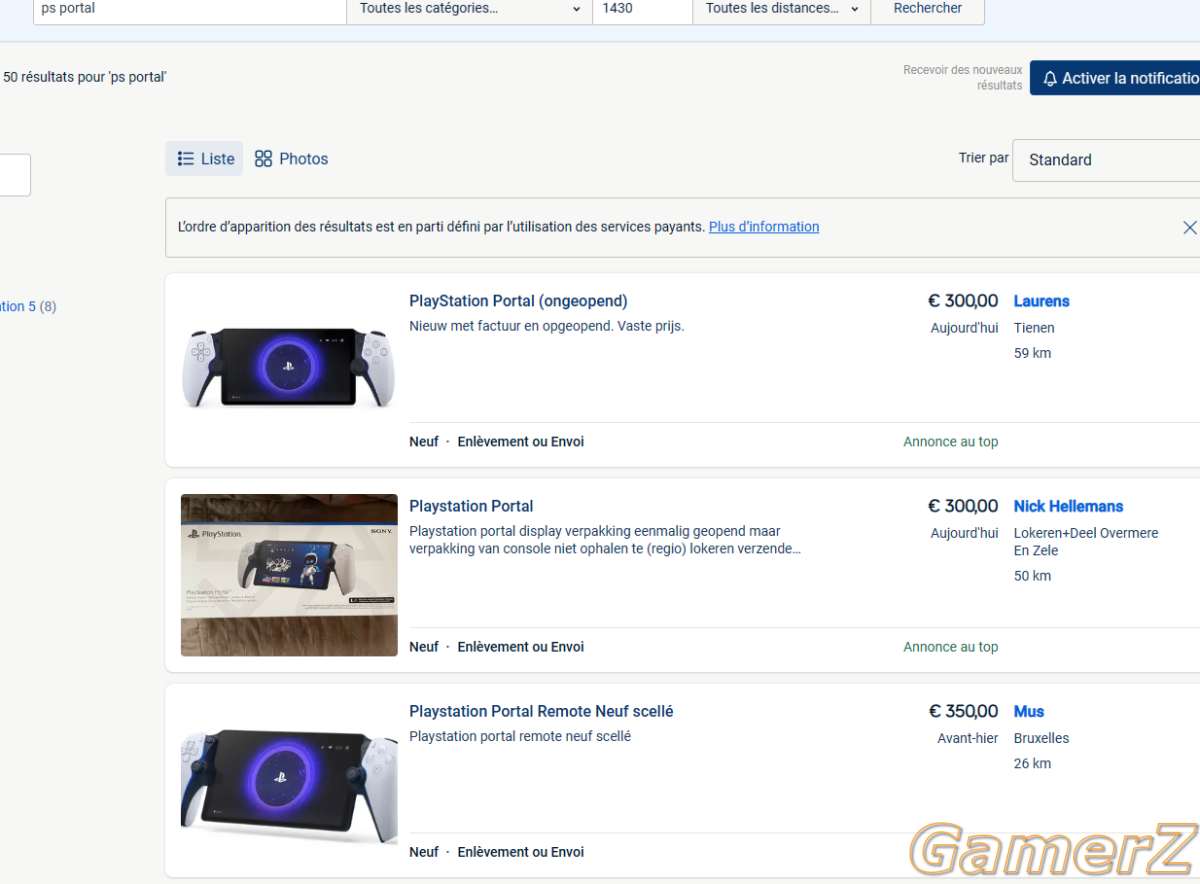Open the 'Toutes les distances' dropdown

click(x=781, y=9)
